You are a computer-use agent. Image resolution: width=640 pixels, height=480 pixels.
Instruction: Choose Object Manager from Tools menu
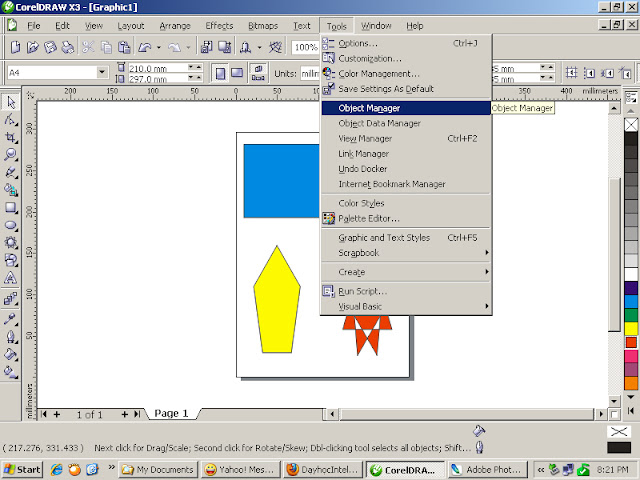(x=406, y=108)
